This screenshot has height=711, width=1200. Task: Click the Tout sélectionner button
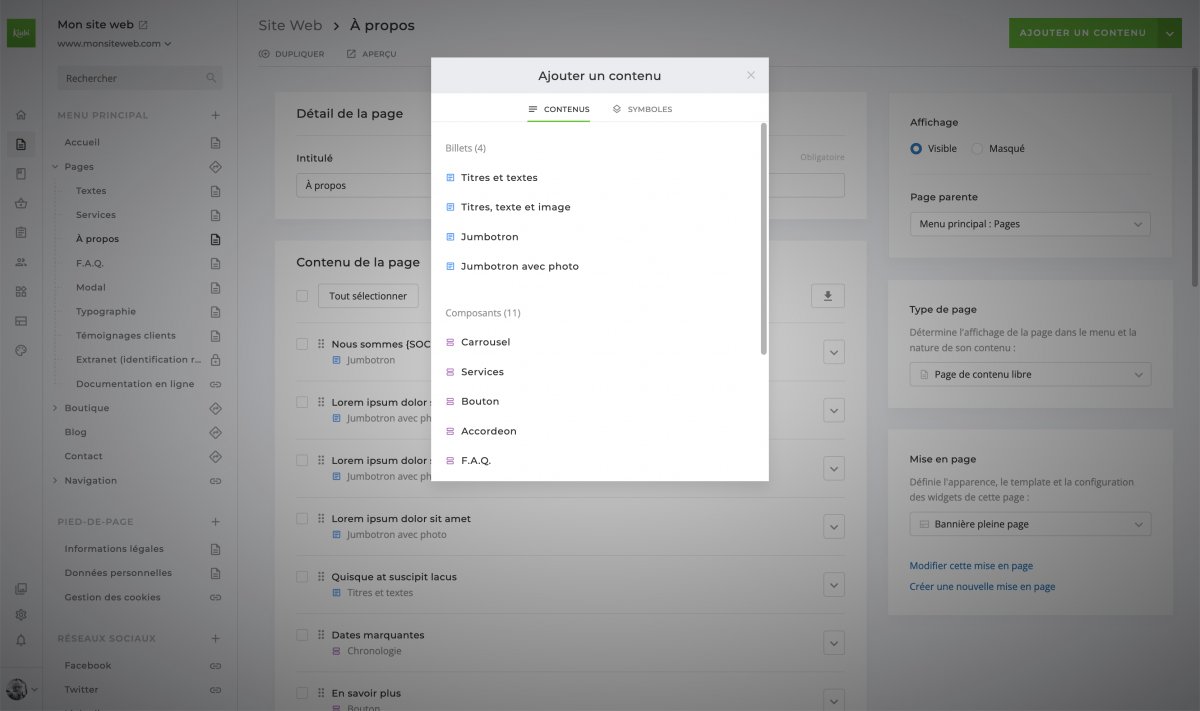tap(368, 296)
